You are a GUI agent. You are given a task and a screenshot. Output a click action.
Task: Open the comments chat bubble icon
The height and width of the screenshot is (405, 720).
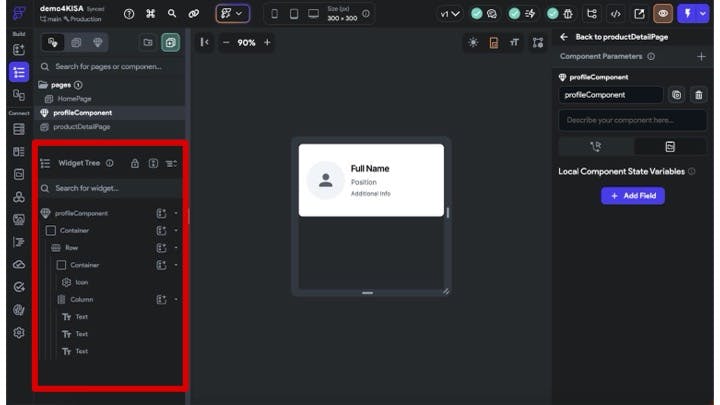[492, 14]
